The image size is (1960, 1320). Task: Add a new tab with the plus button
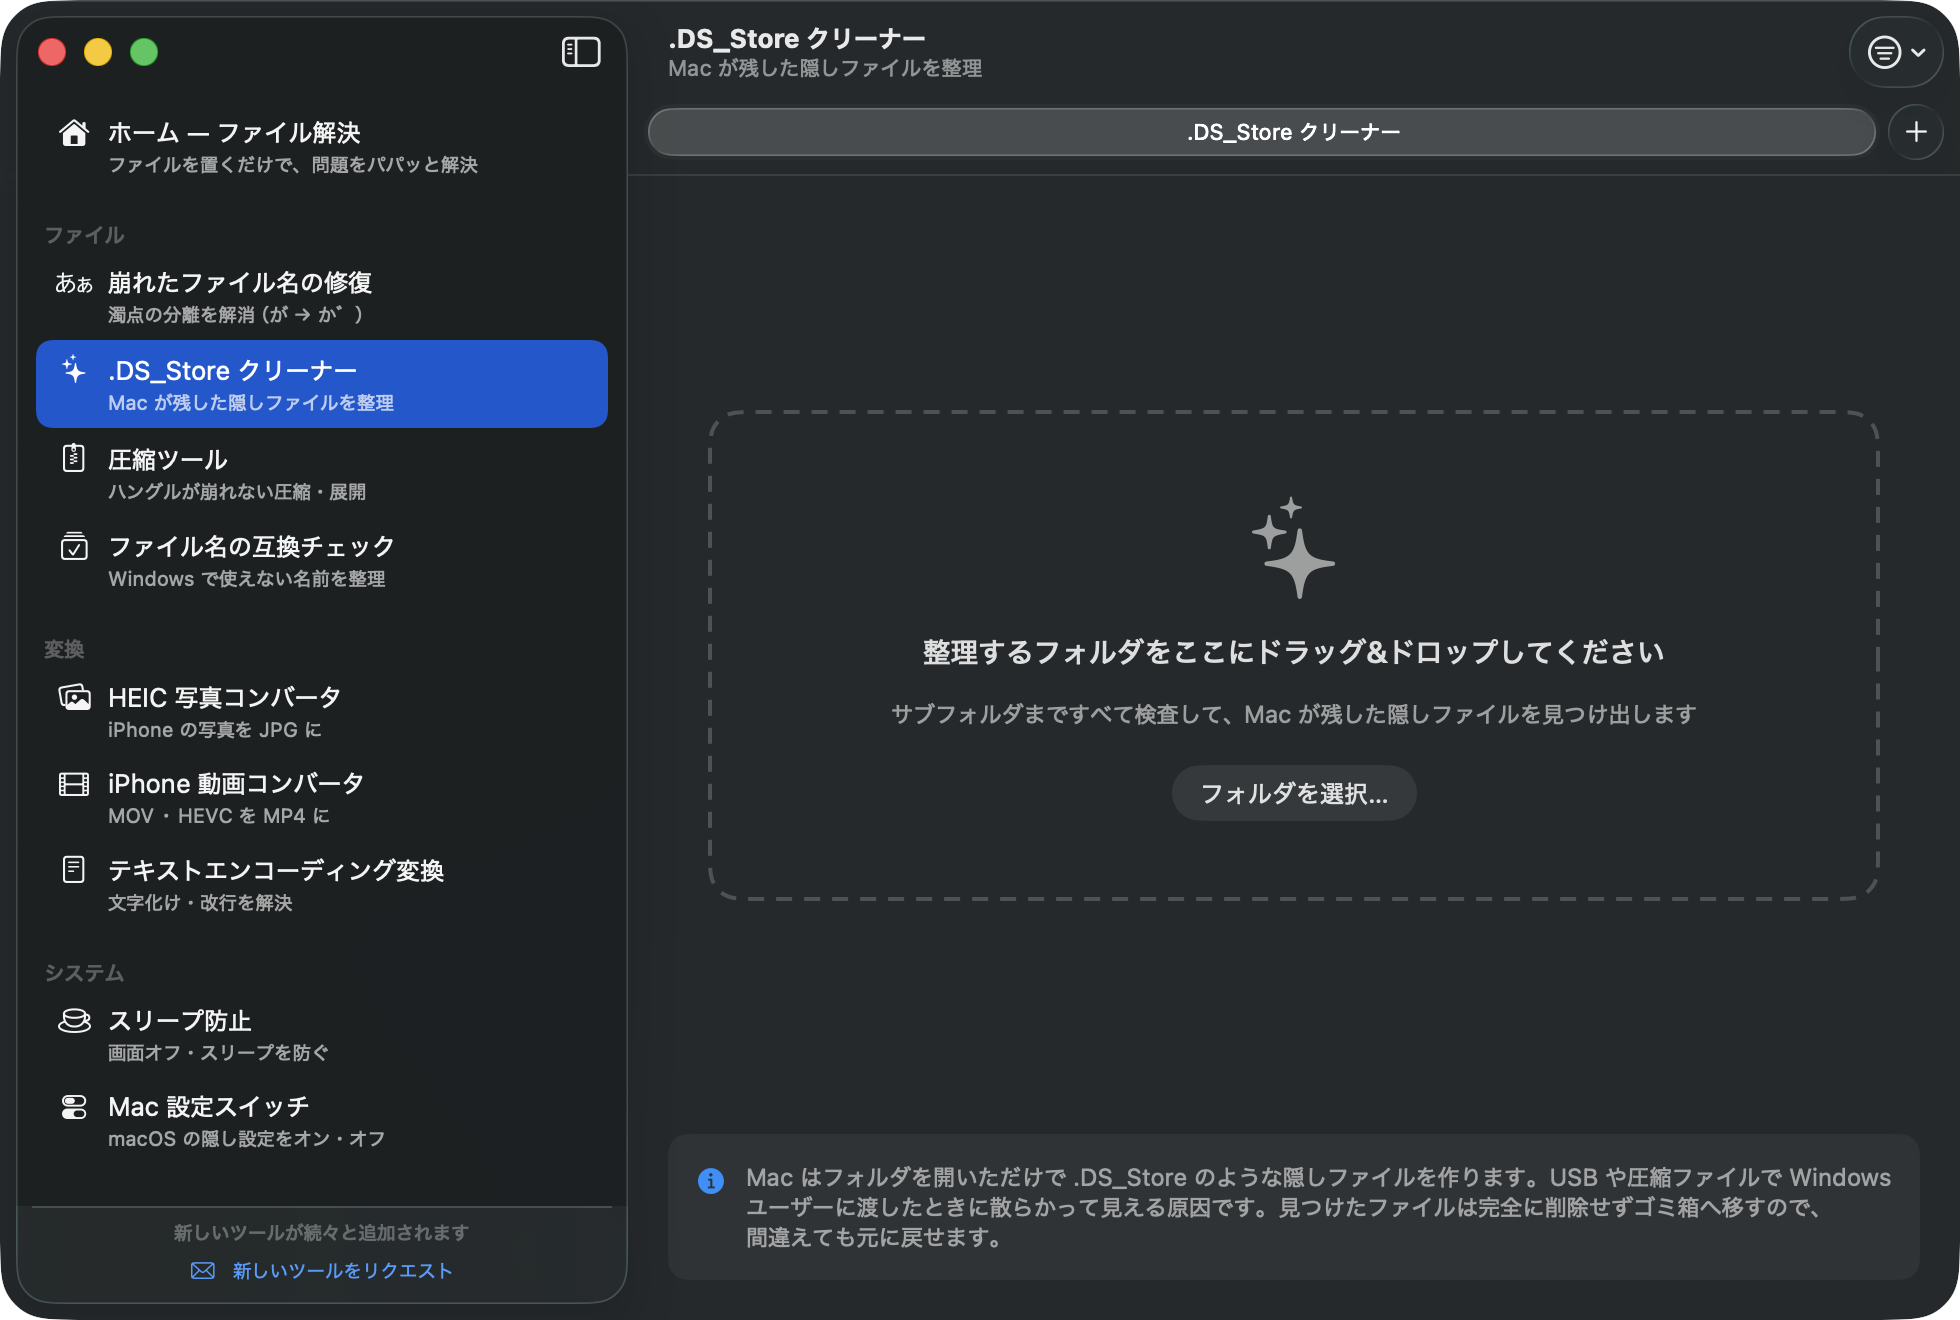1916,132
